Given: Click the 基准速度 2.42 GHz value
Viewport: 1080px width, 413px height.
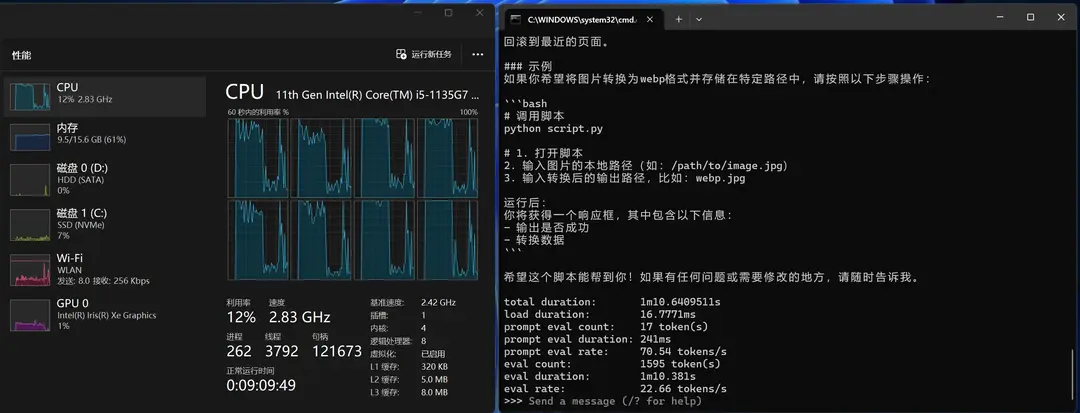Looking at the screenshot, I should click(x=439, y=303).
